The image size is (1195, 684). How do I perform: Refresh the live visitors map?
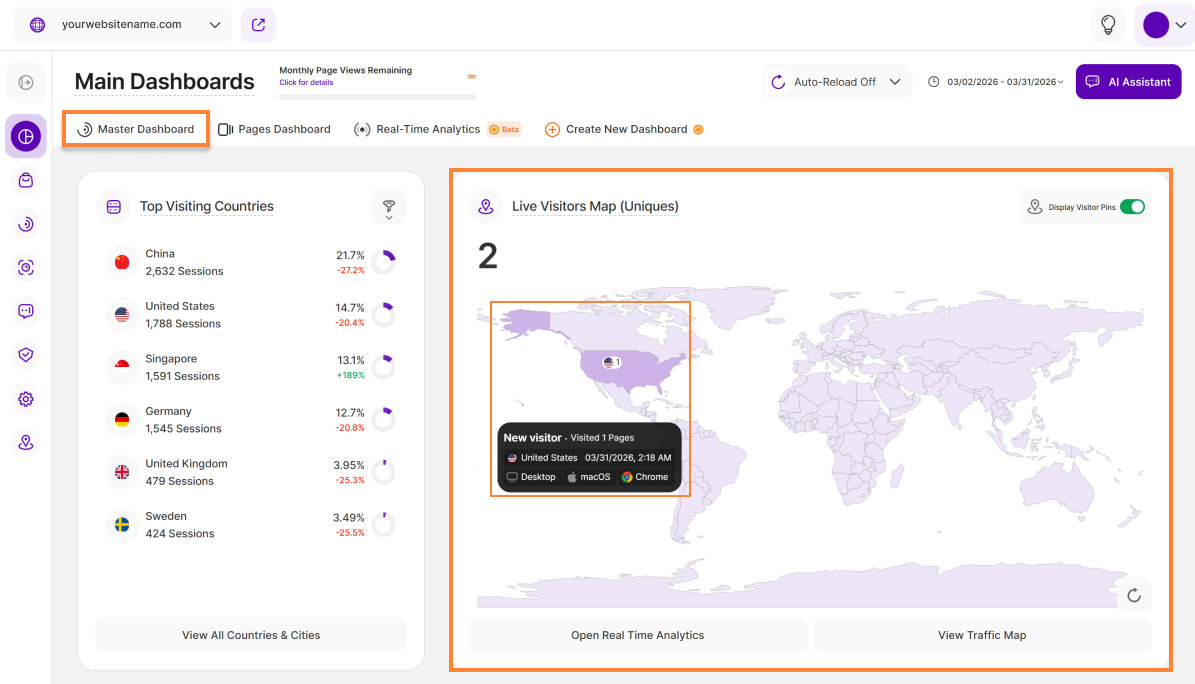(1134, 595)
